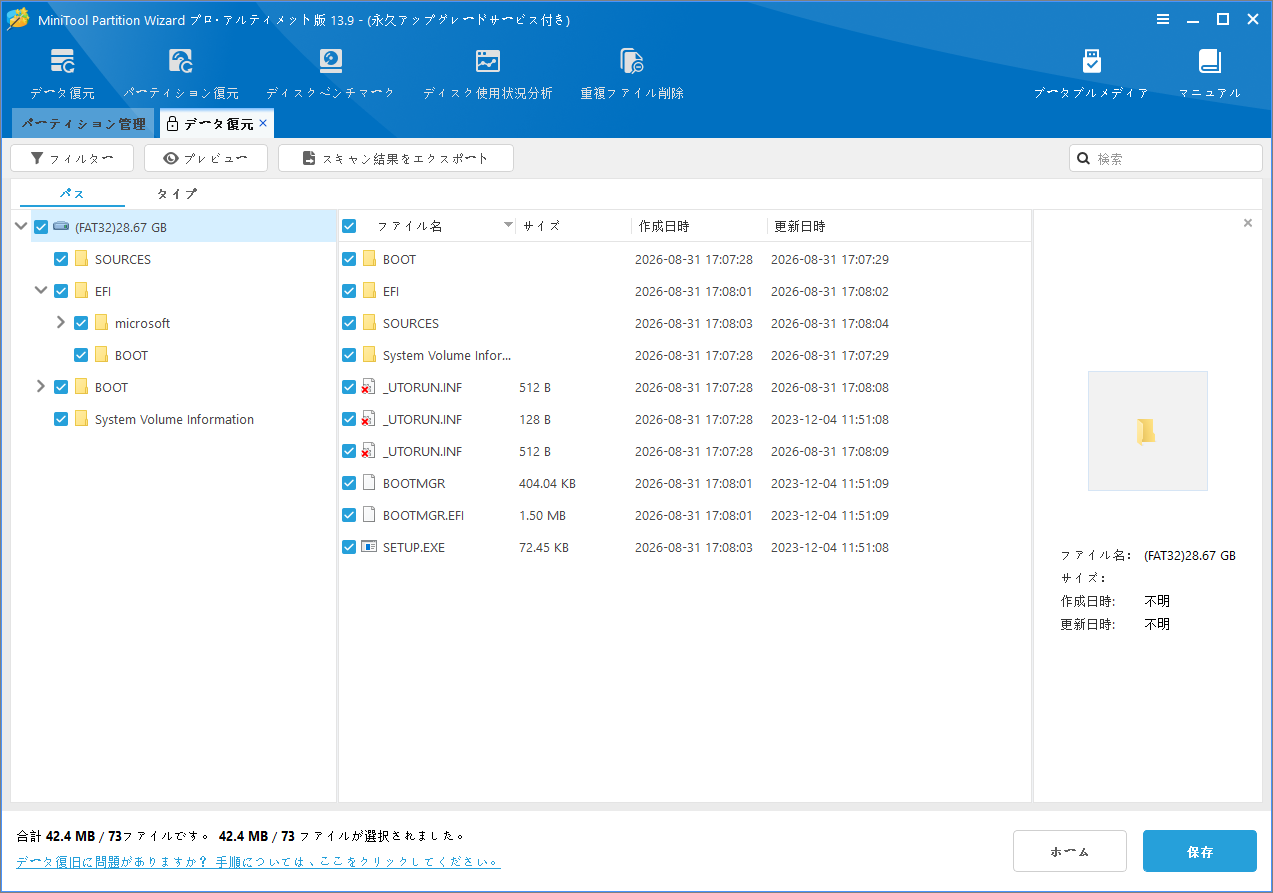Click the search magnifier icon

[1083, 159]
